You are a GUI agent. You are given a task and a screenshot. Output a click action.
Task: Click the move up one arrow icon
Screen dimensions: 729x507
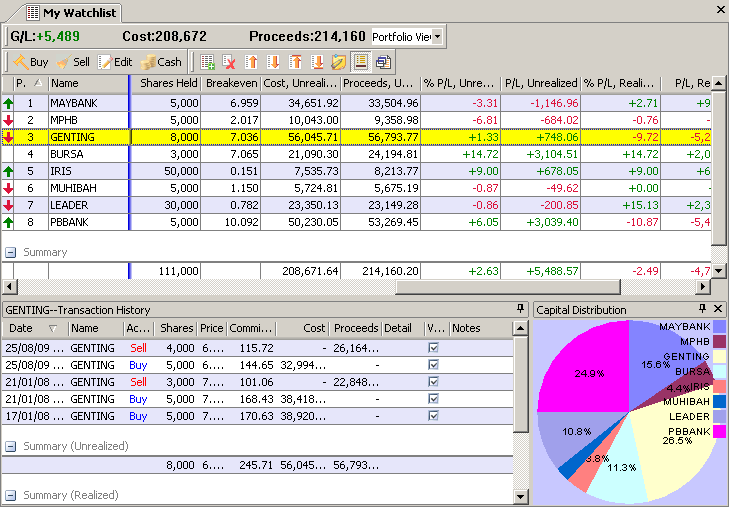pyautogui.click(x=251, y=62)
